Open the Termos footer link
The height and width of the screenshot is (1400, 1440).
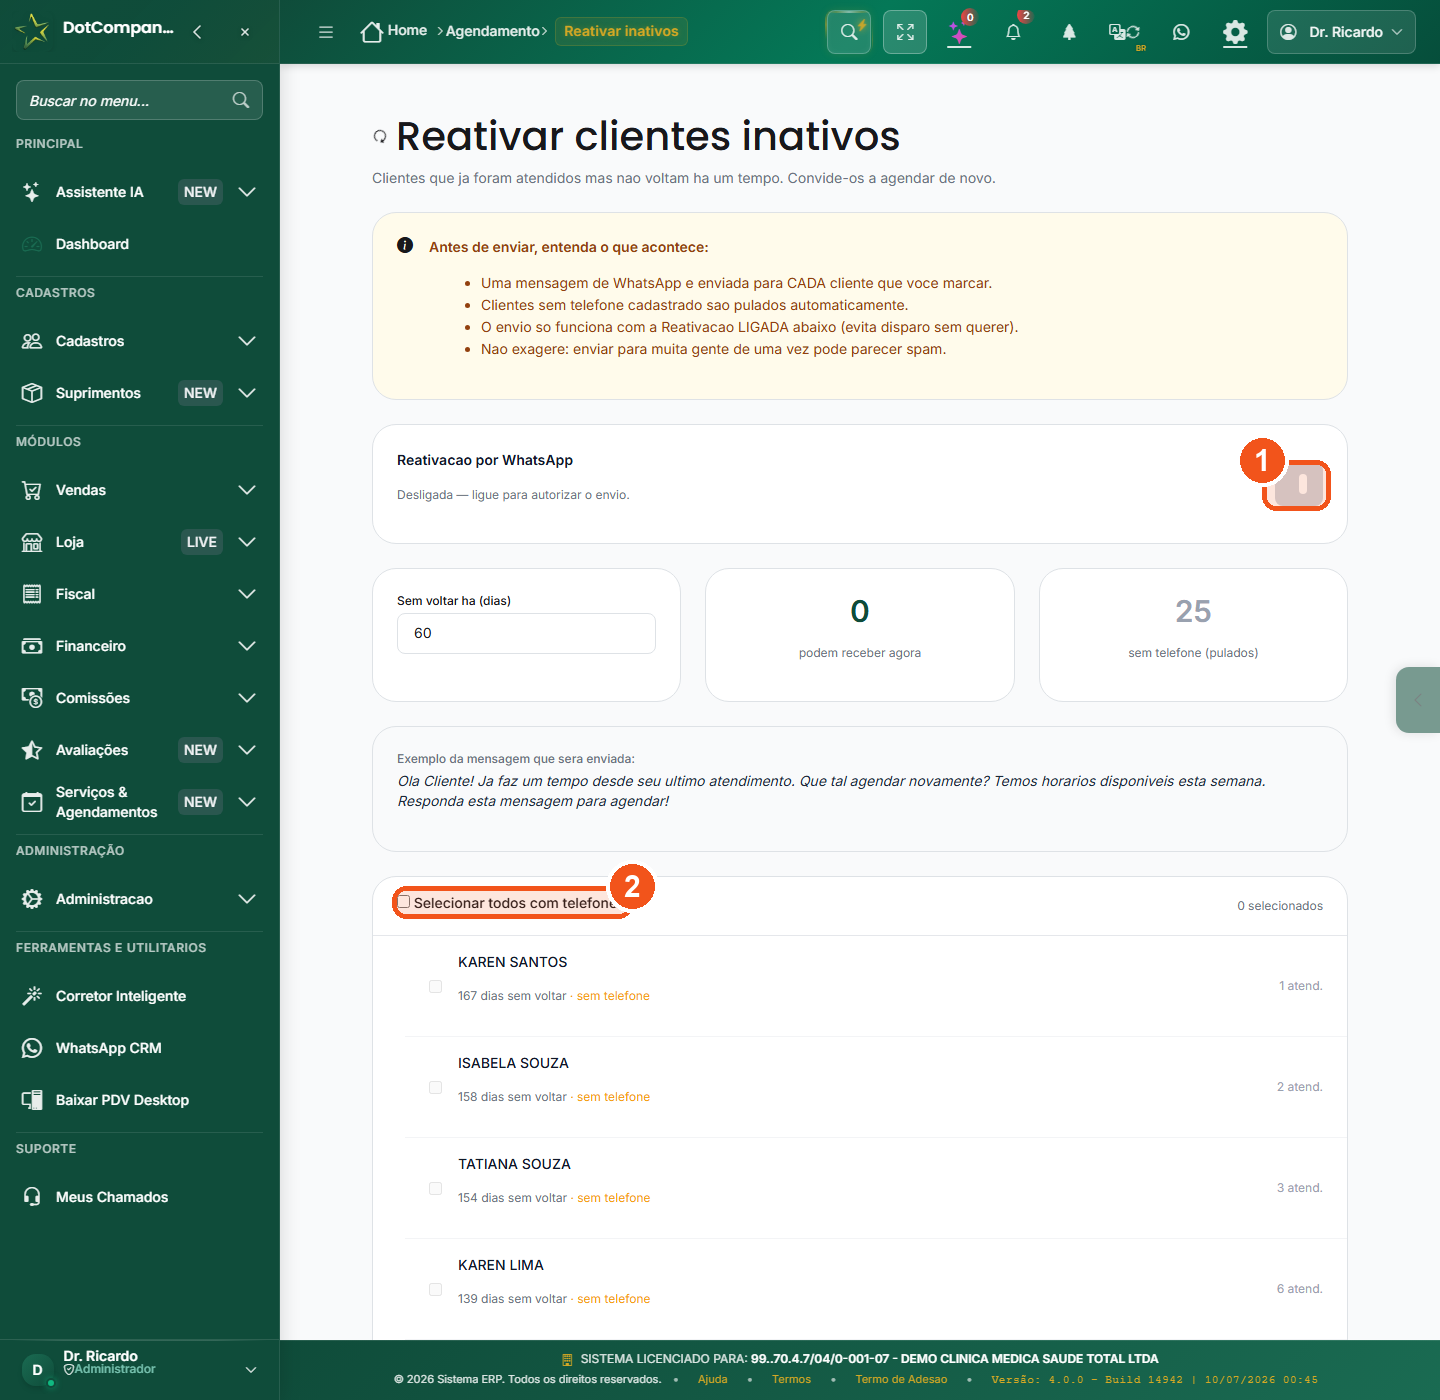tap(791, 1380)
